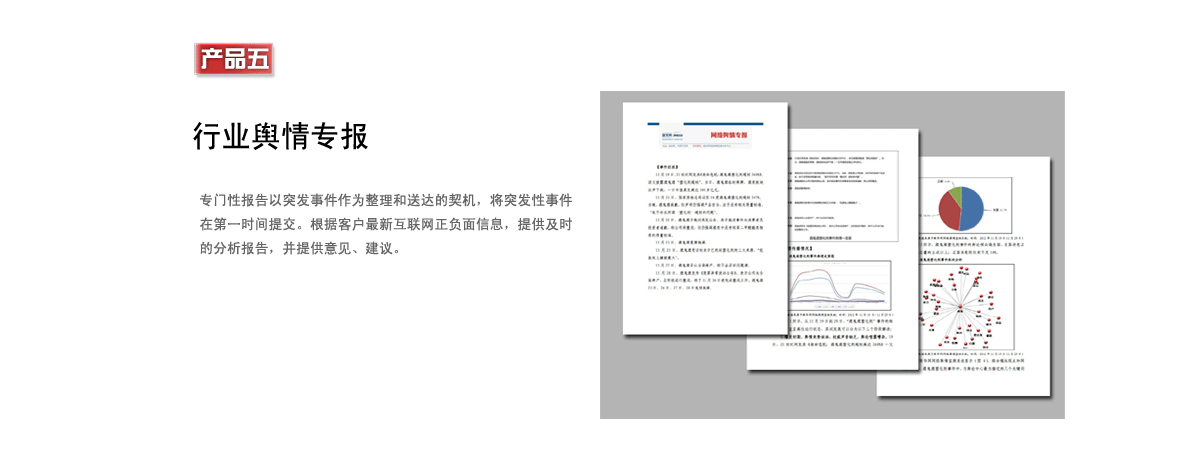Open the middle report page with line chart
The width and height of the screenshot is (1200, 462).
[x=832, y=252]
